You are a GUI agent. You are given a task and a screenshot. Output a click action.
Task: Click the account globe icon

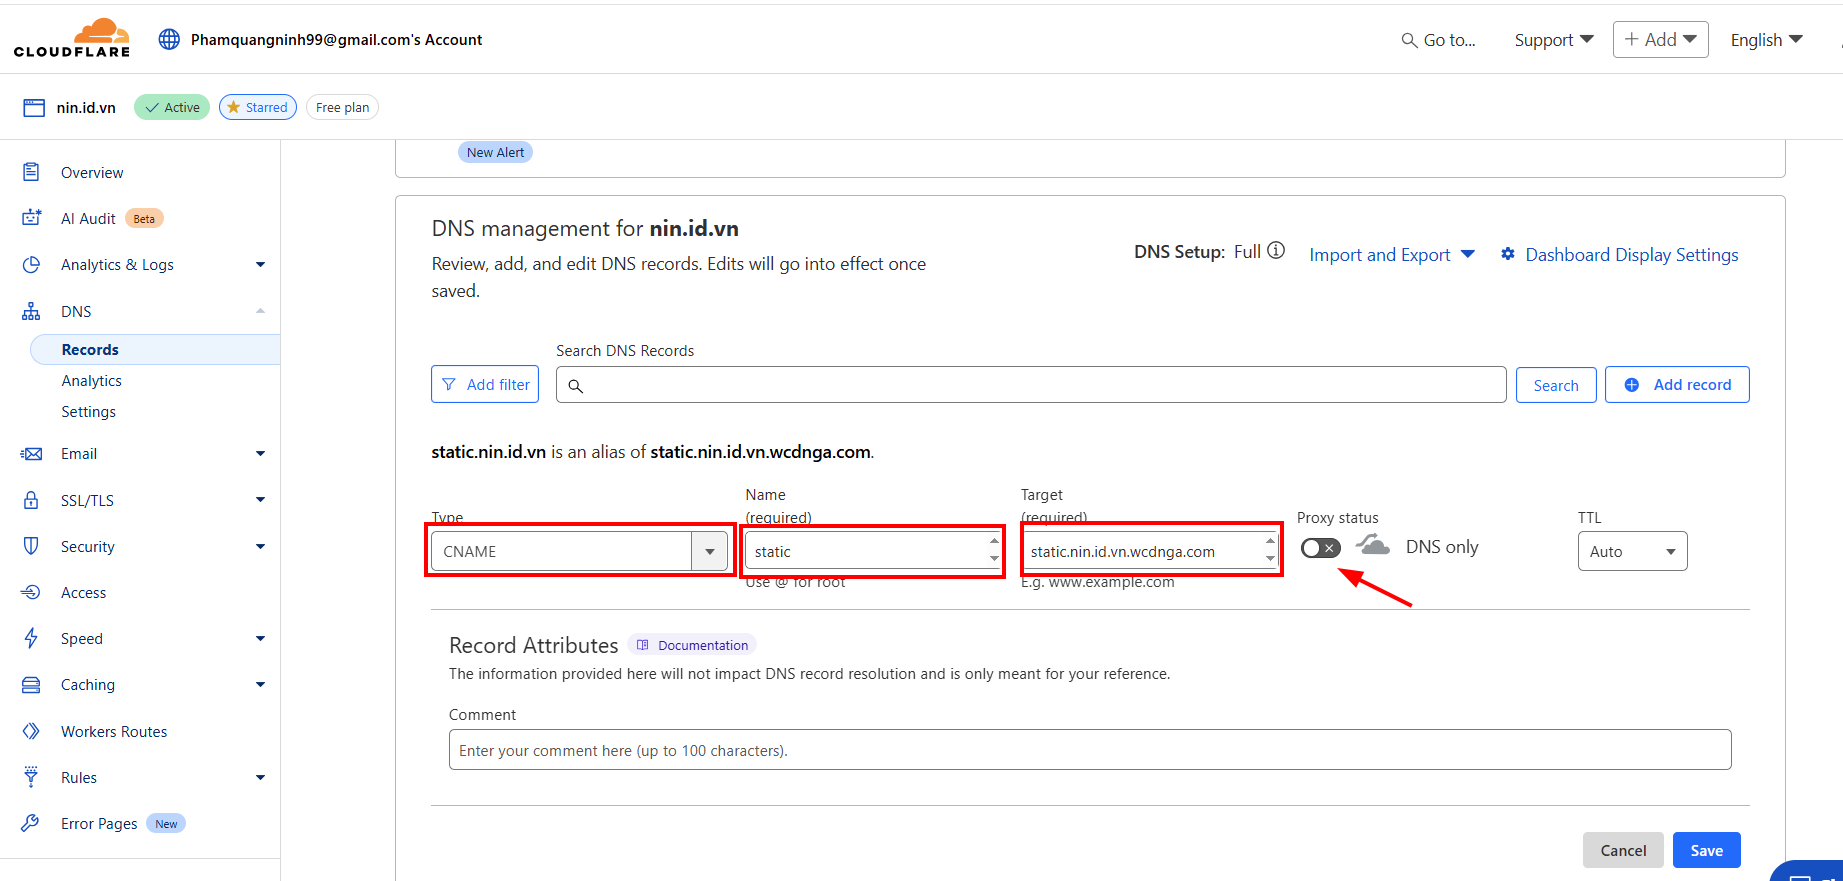pyautogui.click(x=170, y=39)
